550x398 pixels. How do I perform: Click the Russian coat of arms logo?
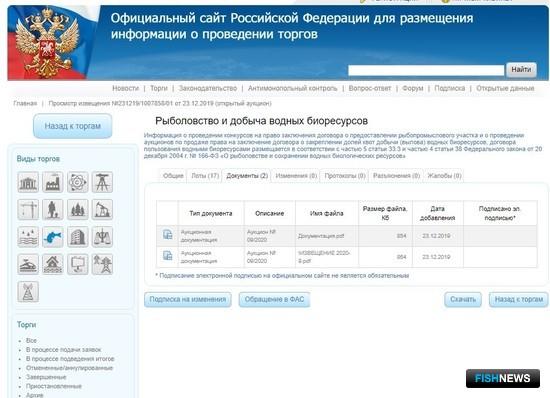tap(46, 43)
